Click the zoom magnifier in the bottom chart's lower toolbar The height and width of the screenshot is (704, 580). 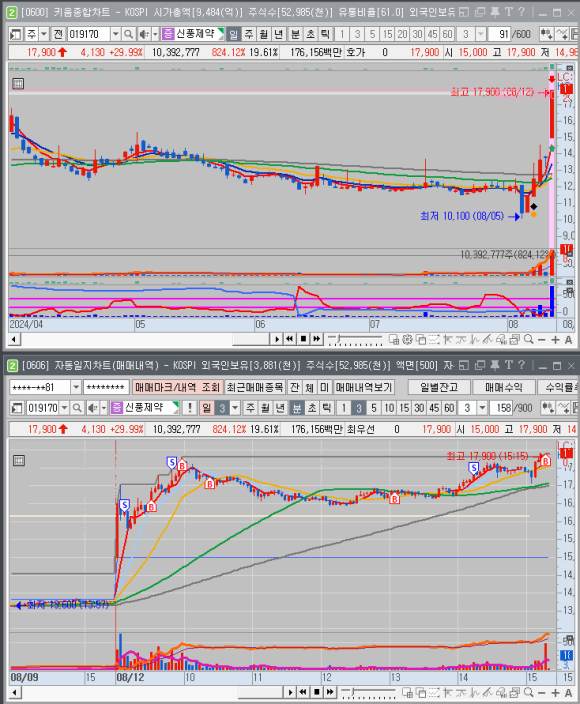528,692
